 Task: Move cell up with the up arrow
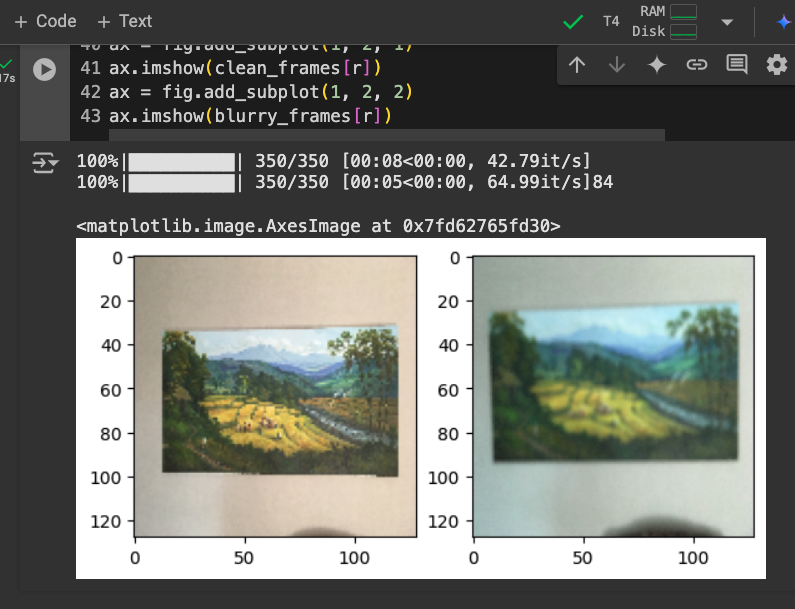[577, 65]
